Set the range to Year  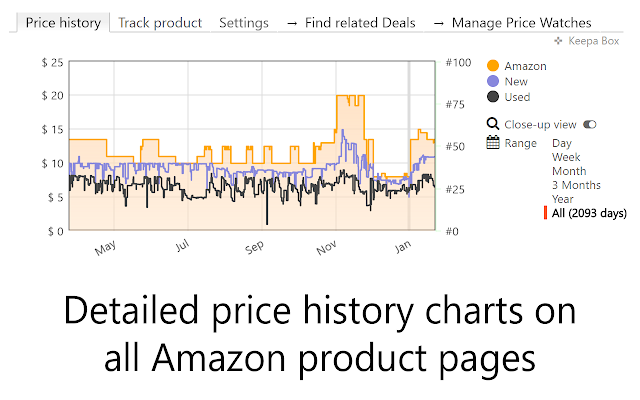[563, 199]
